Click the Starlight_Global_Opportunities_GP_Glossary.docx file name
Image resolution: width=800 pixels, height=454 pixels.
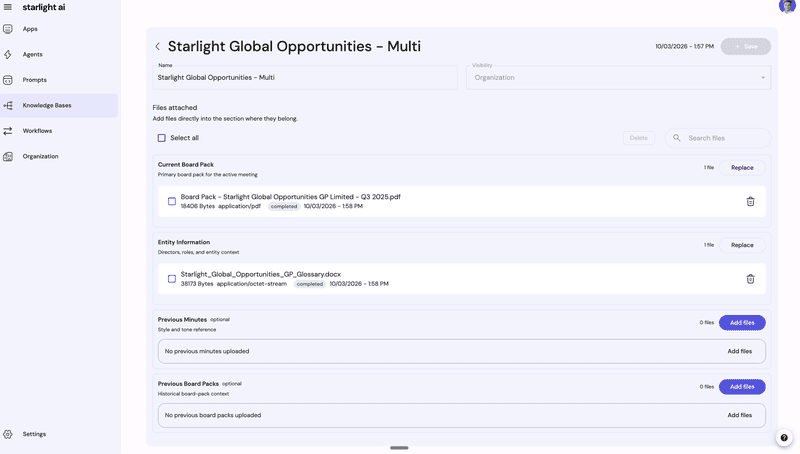261,274
